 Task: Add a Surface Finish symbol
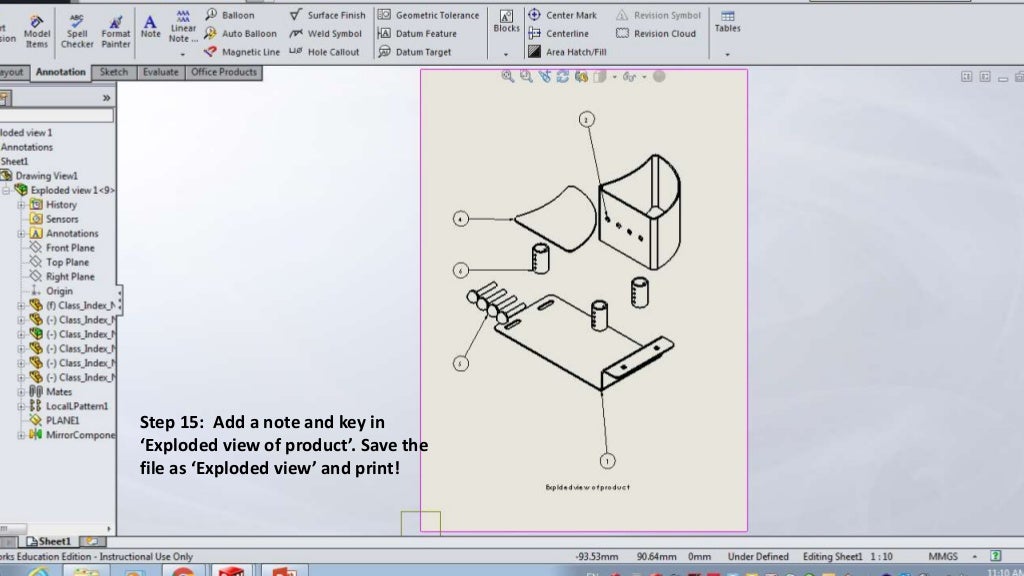point(327,15)
